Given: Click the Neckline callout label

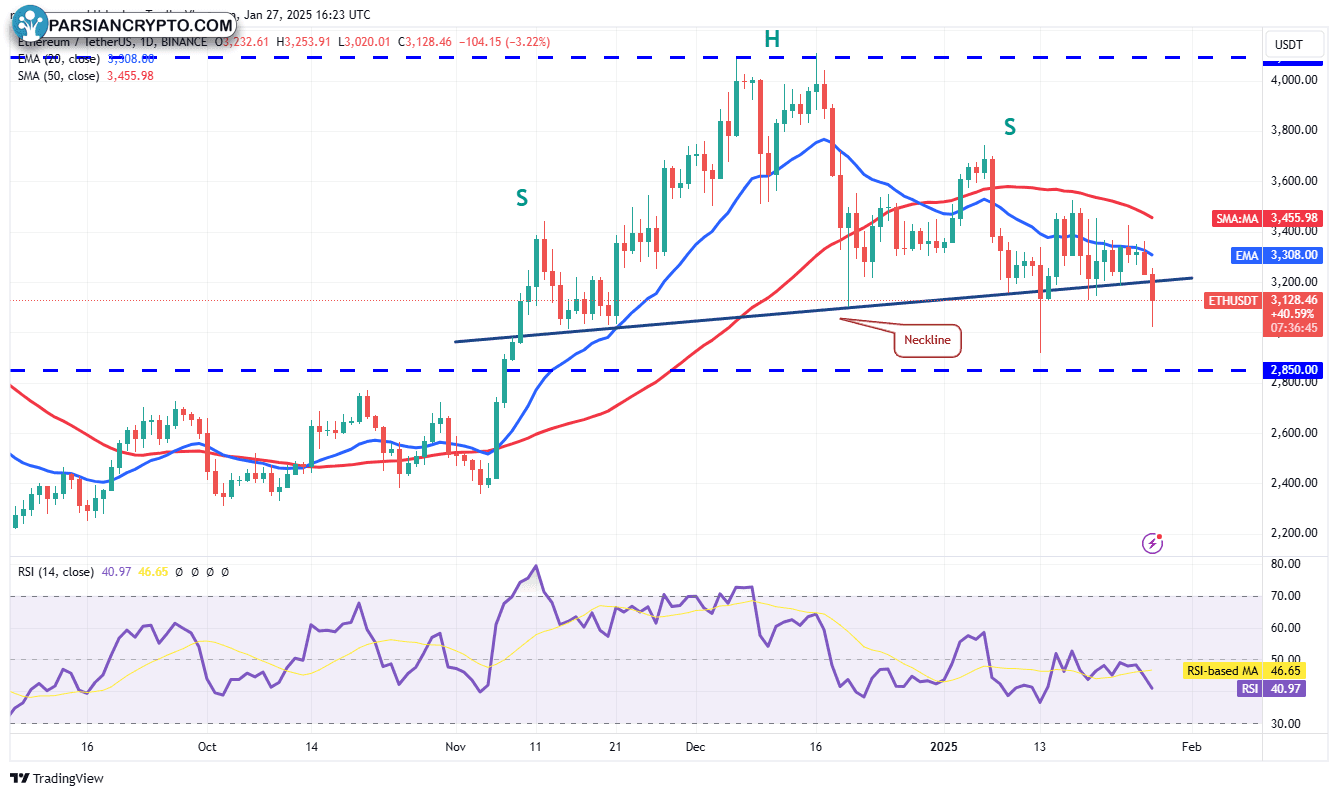Looking at the screenshot, I should click(x=927, y=340).
